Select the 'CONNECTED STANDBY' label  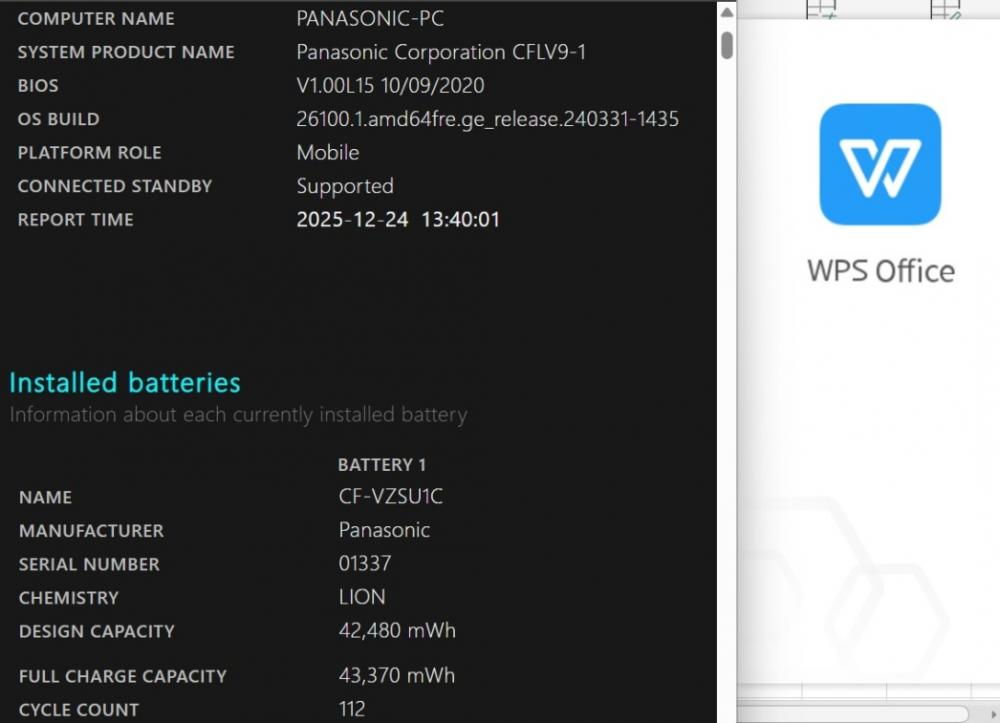click(115, 186)
